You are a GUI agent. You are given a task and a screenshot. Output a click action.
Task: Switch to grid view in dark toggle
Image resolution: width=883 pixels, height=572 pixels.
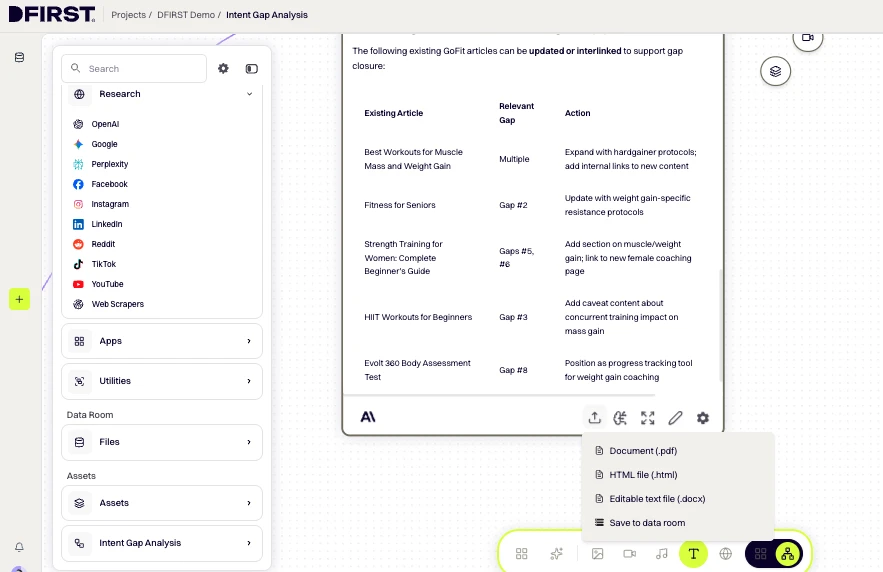tap(760, 554)
